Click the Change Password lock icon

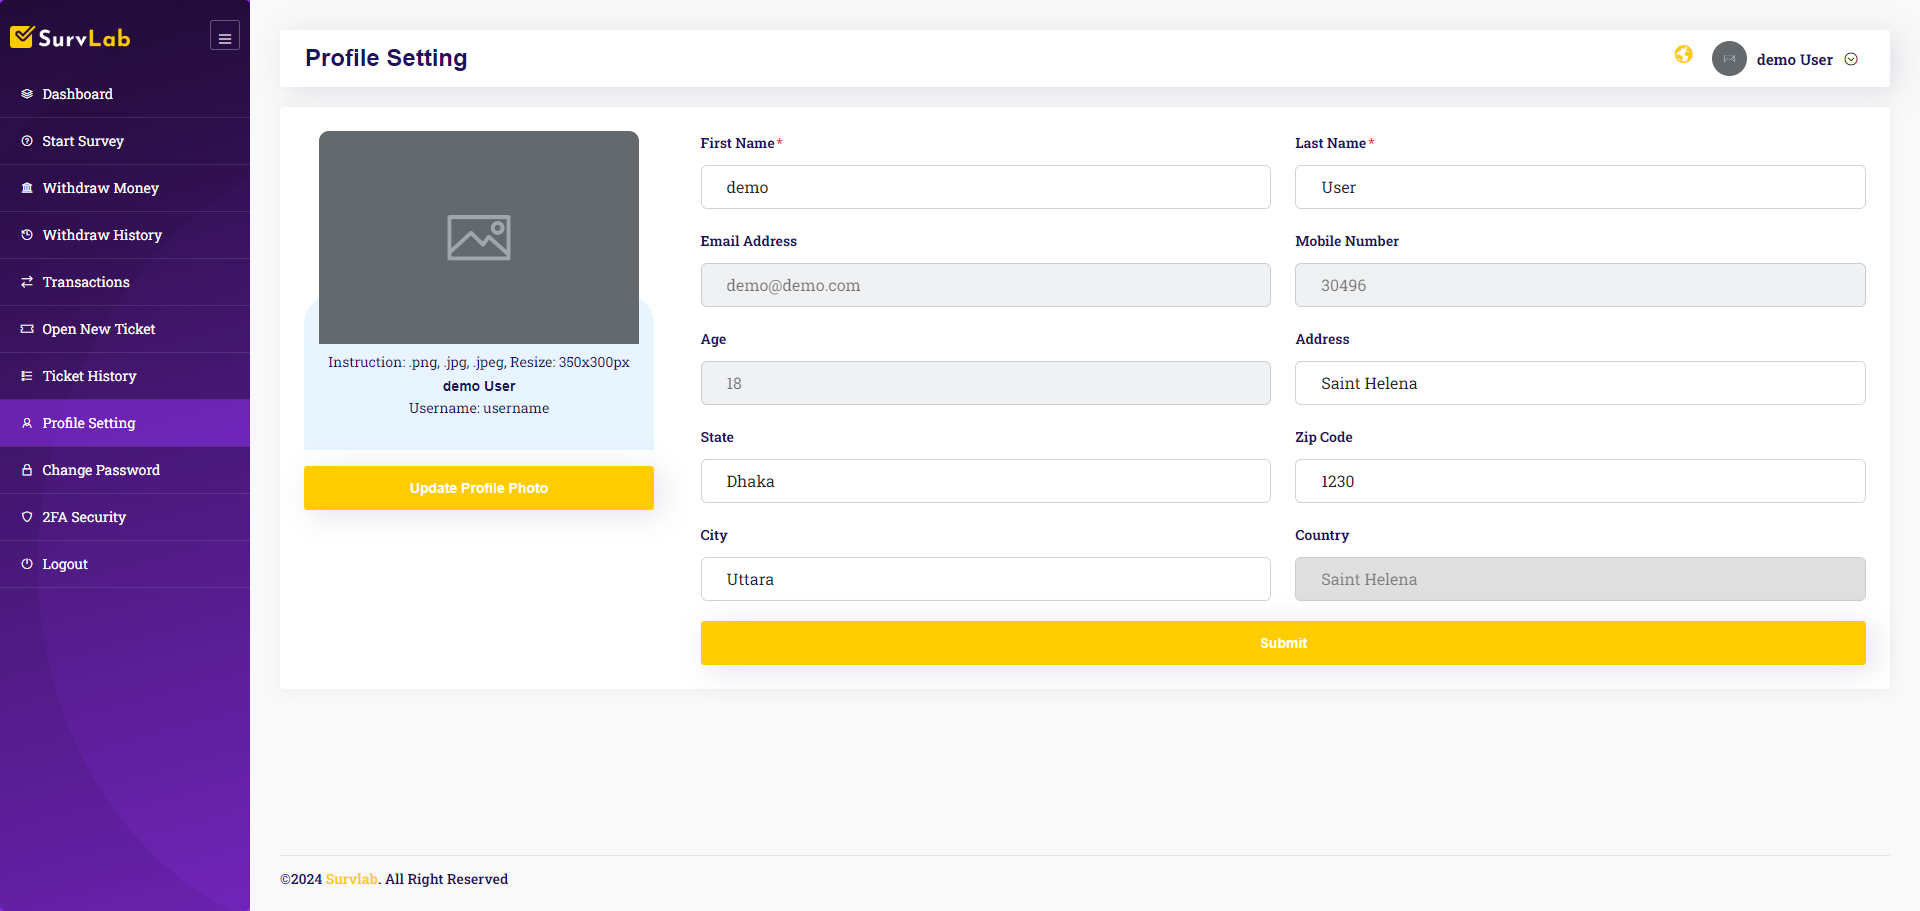tap(27, 470)
